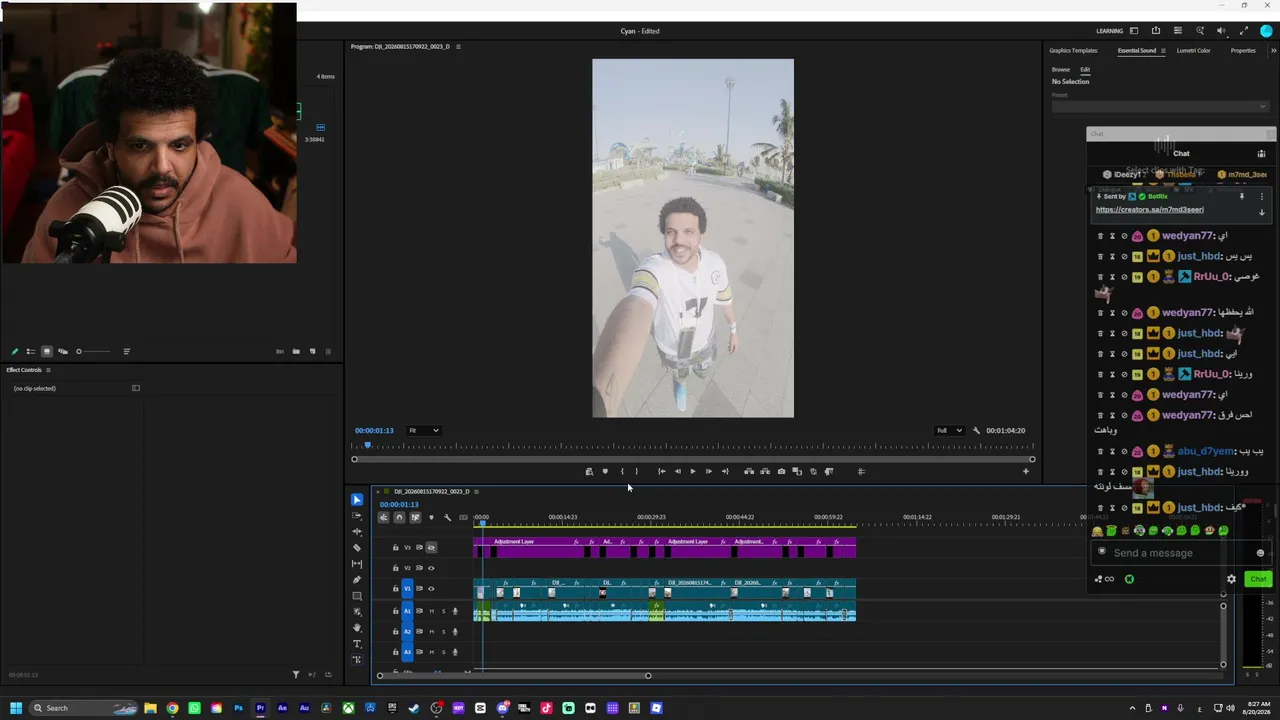
Task: Click the Mark In bracket button
Action: click(622, 471)
